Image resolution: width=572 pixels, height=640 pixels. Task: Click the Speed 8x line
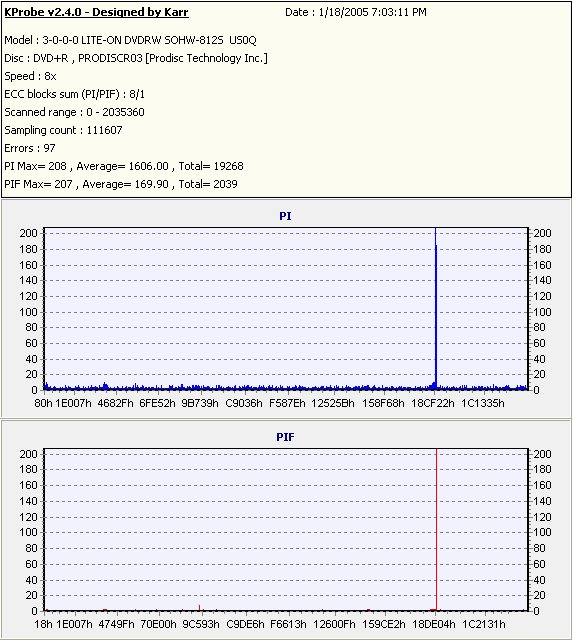(x=30, y=76)
